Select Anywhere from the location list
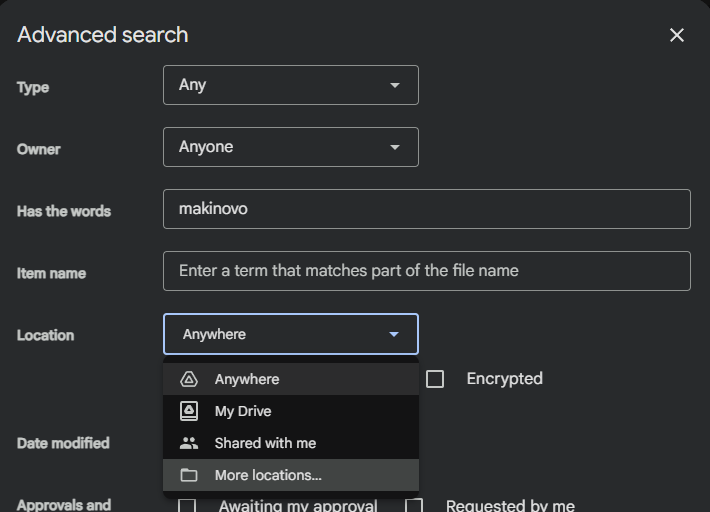This screenshot has height=512, width=710. pos(247,379)
